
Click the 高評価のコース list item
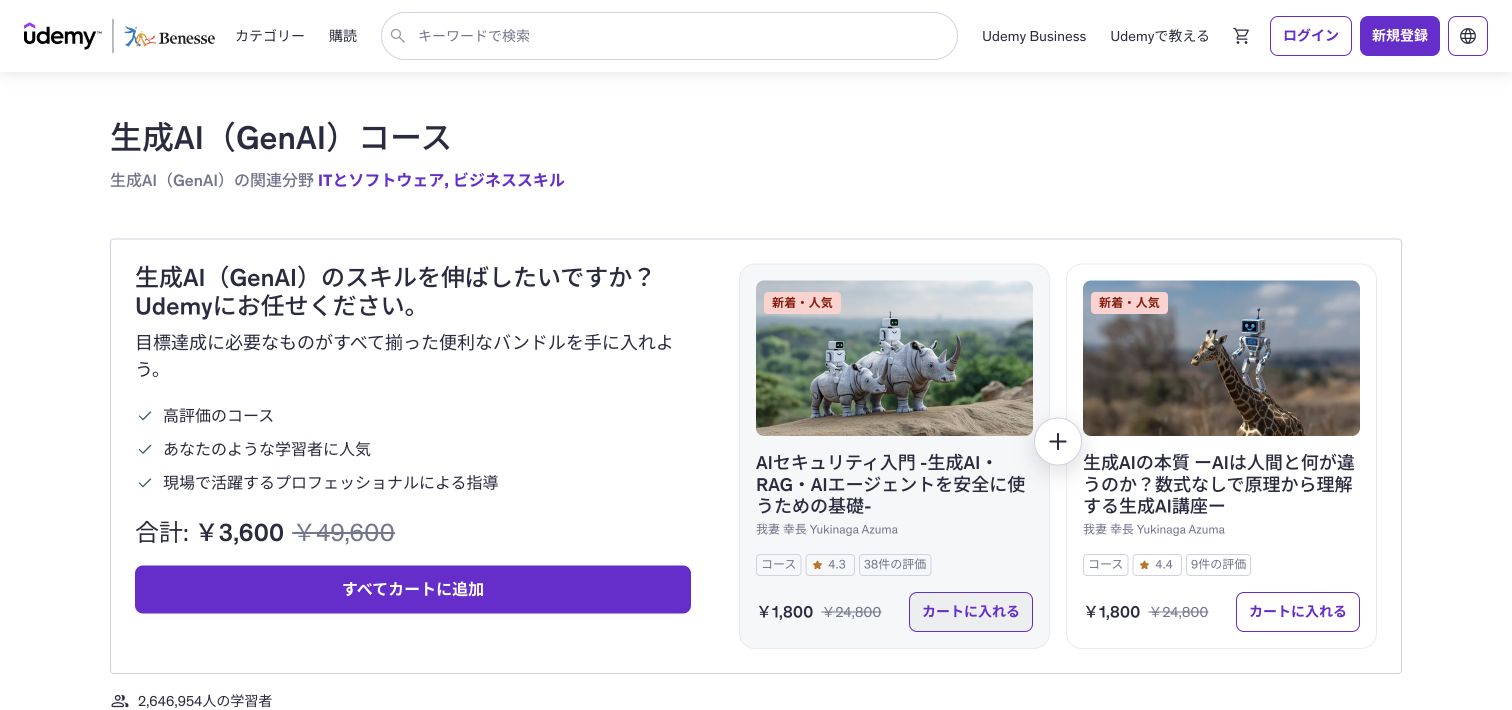(218, 415)
